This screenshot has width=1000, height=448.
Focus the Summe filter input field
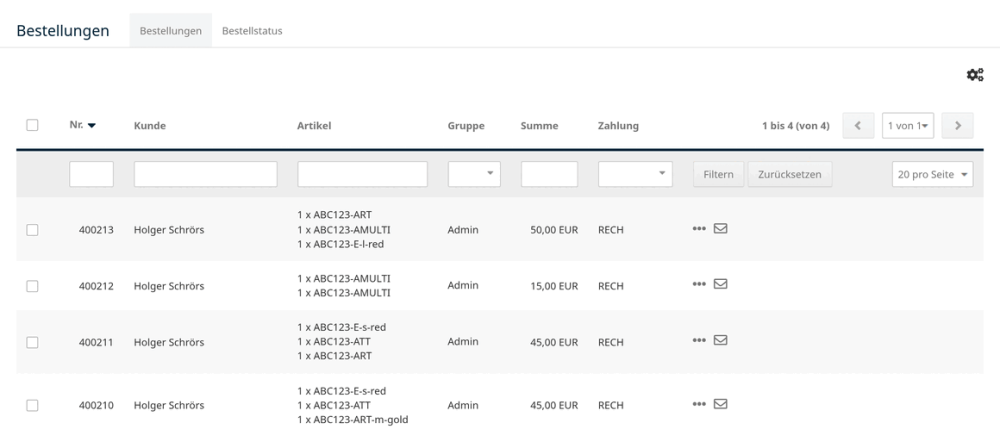coord(549,174)
